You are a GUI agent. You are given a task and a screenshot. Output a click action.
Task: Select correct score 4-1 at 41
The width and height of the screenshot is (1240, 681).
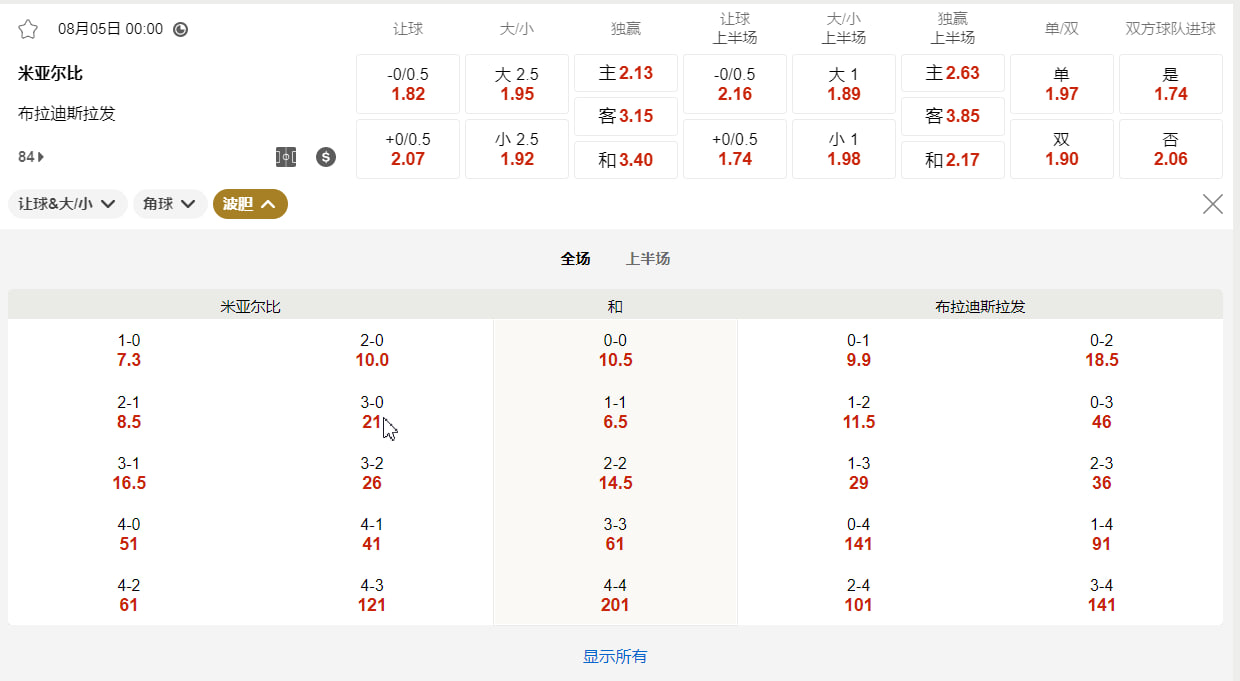(x=372, y=534)
